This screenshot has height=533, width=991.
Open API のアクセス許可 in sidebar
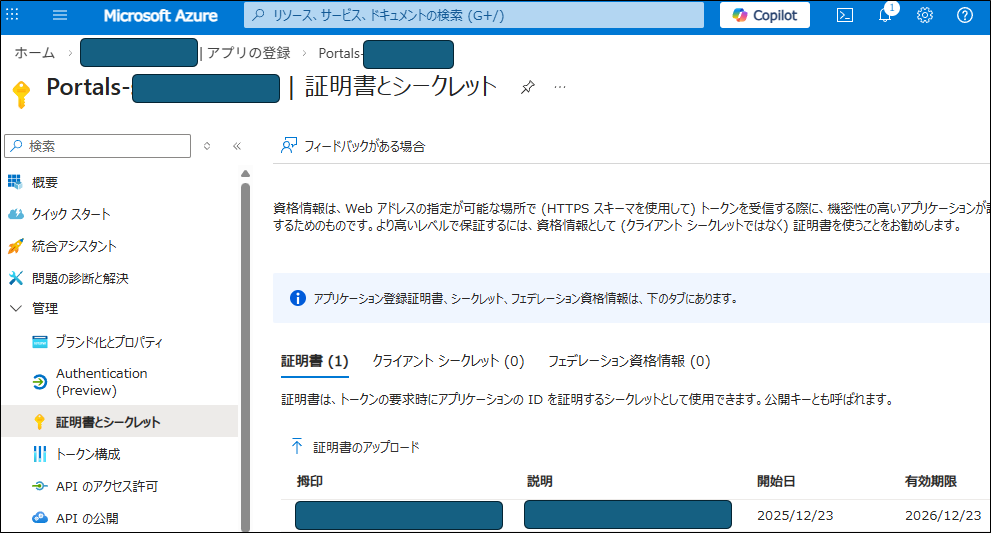coord(106,486)
